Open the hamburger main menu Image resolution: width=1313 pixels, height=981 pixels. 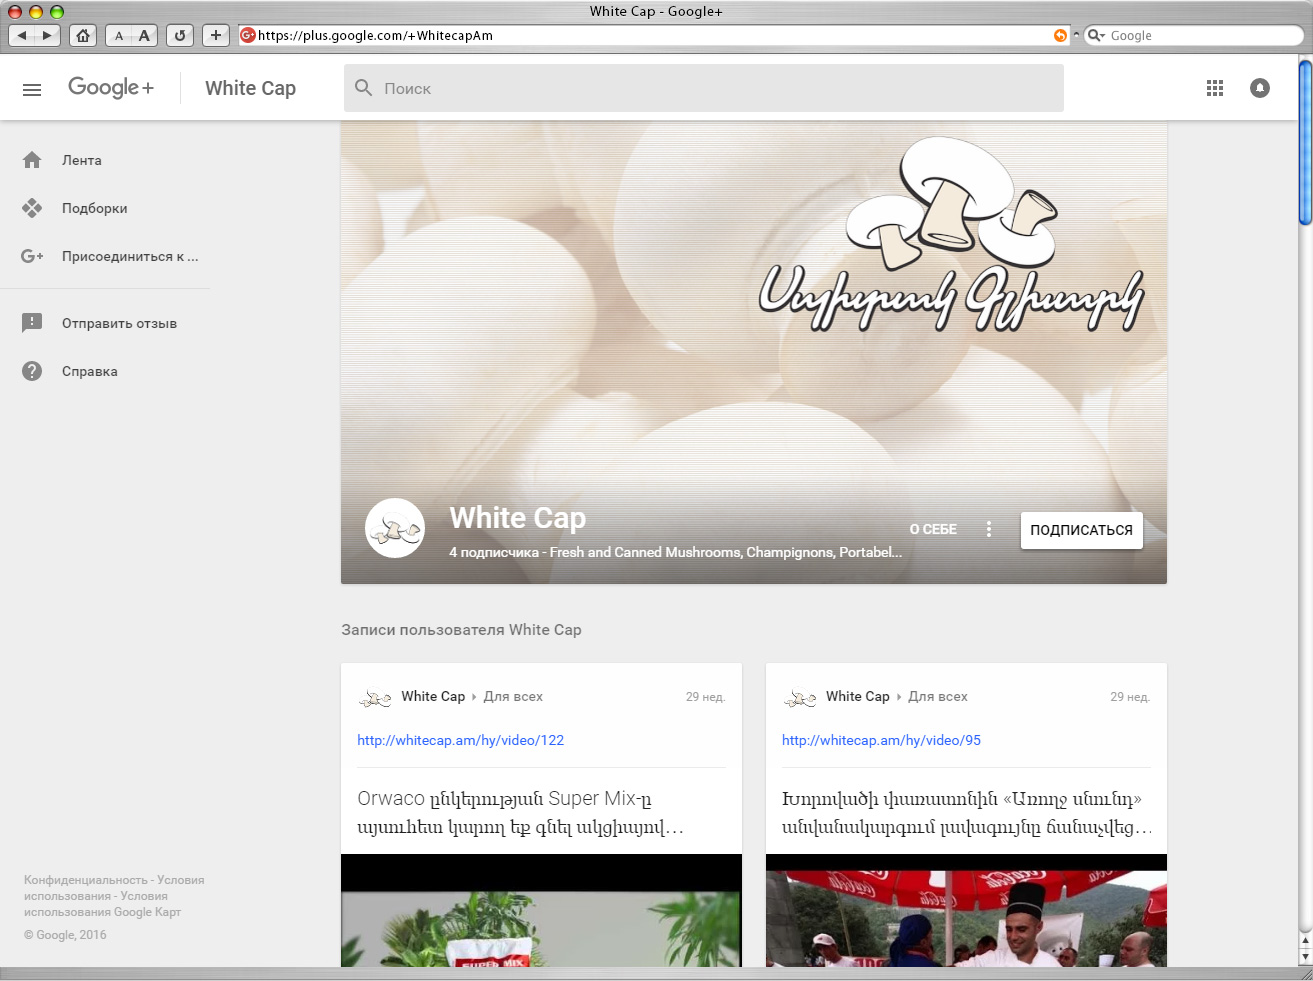32,89
